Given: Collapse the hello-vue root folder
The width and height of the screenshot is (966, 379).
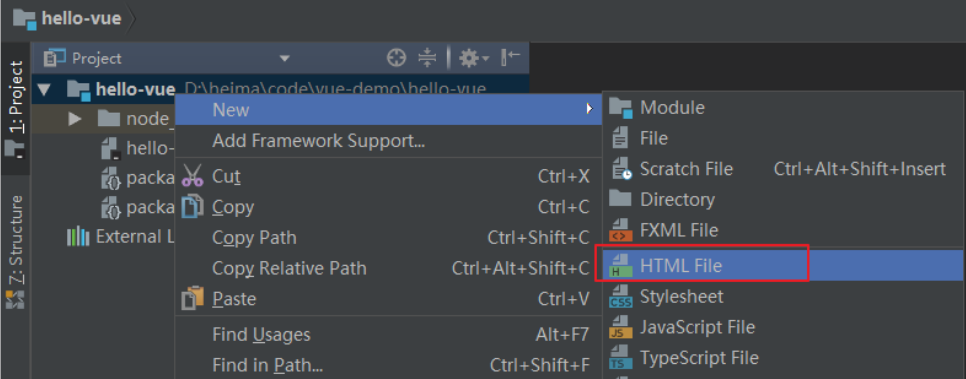Looking at the screenshot, I should (x=43, y=90).
